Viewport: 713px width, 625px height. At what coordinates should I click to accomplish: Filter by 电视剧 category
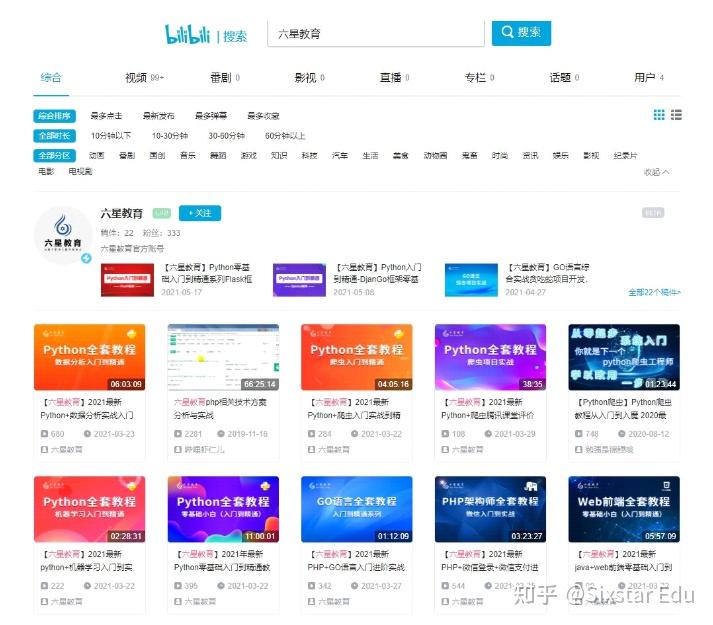(80, 171)
